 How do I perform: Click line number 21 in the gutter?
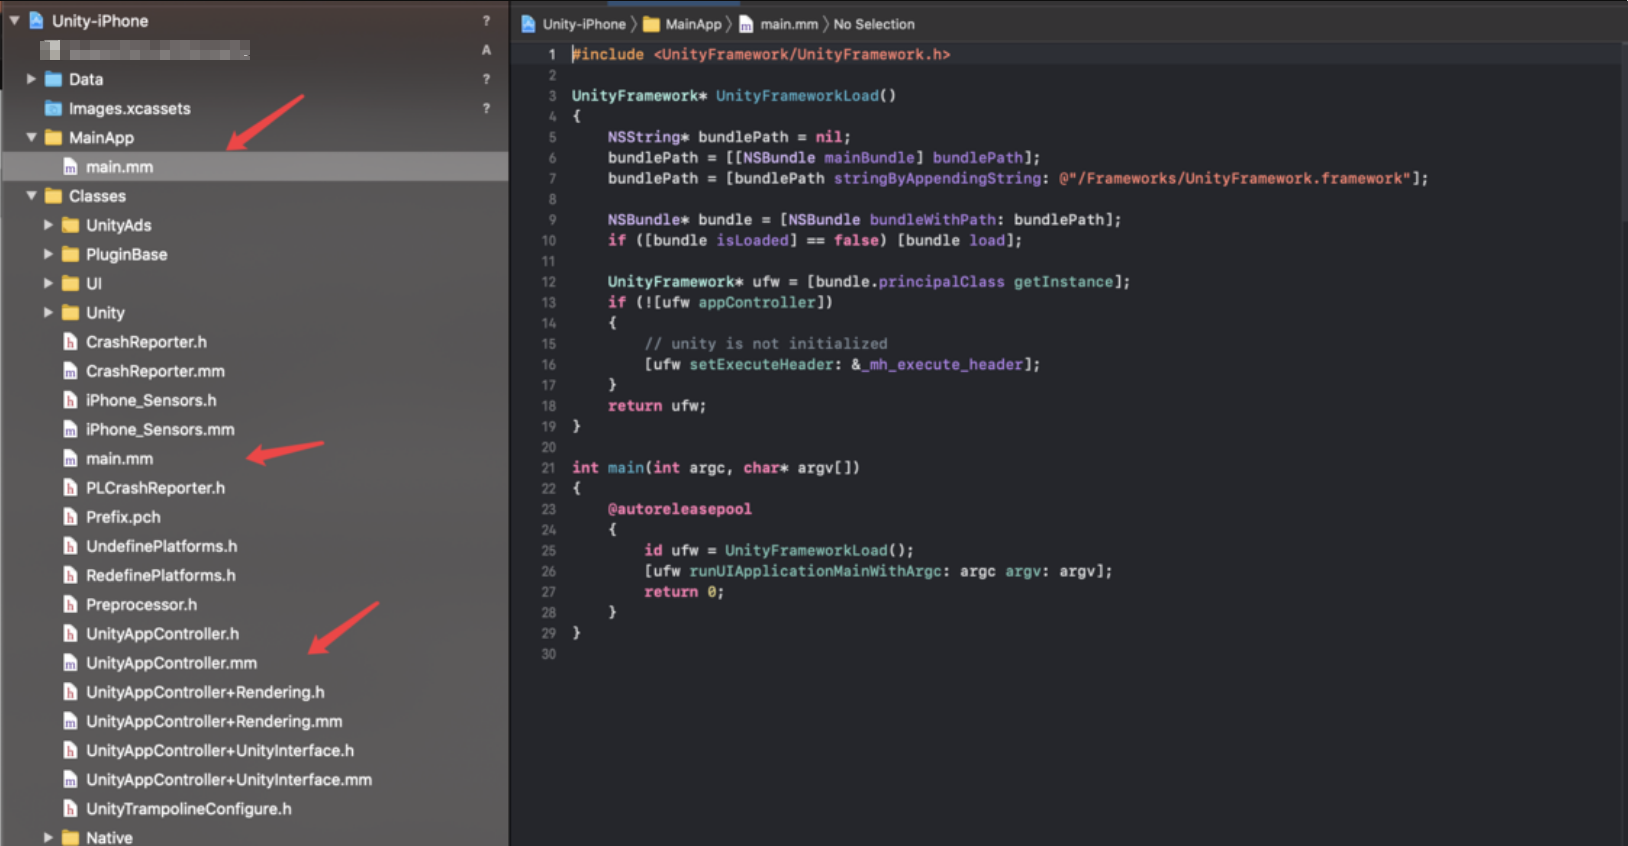(x=548, y=467)
